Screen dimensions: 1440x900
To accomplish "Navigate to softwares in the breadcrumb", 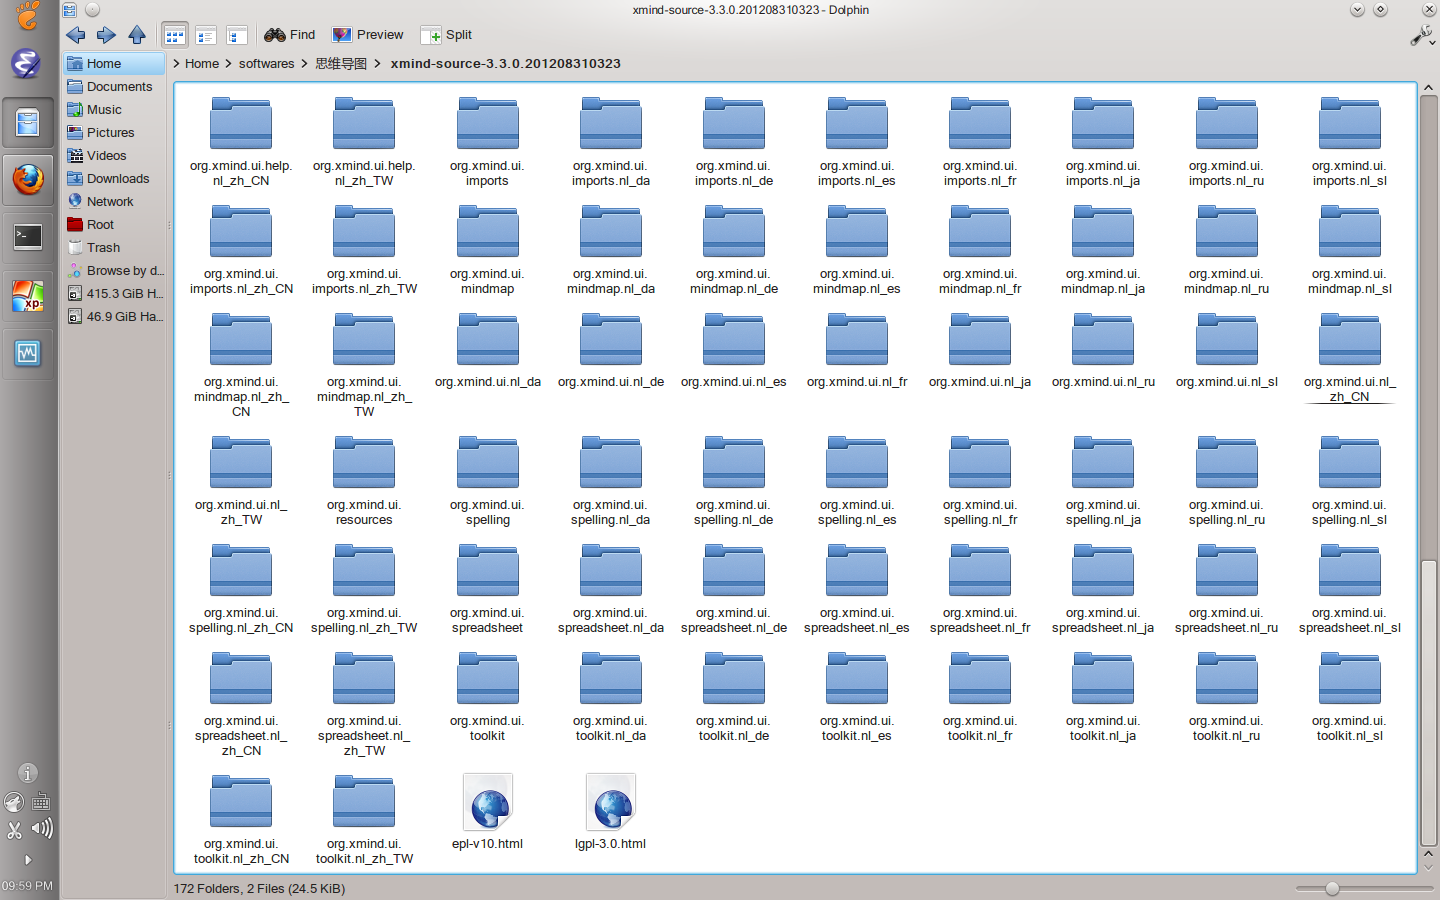I will 267,63.
